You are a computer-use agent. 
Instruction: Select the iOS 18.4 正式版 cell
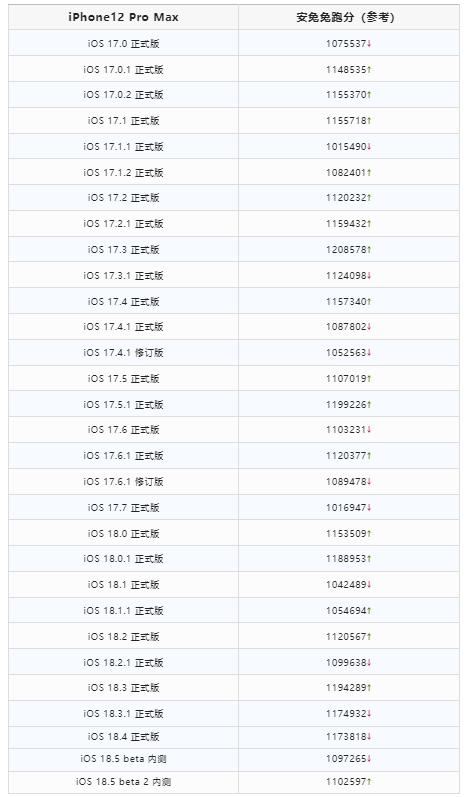[123, 737]
